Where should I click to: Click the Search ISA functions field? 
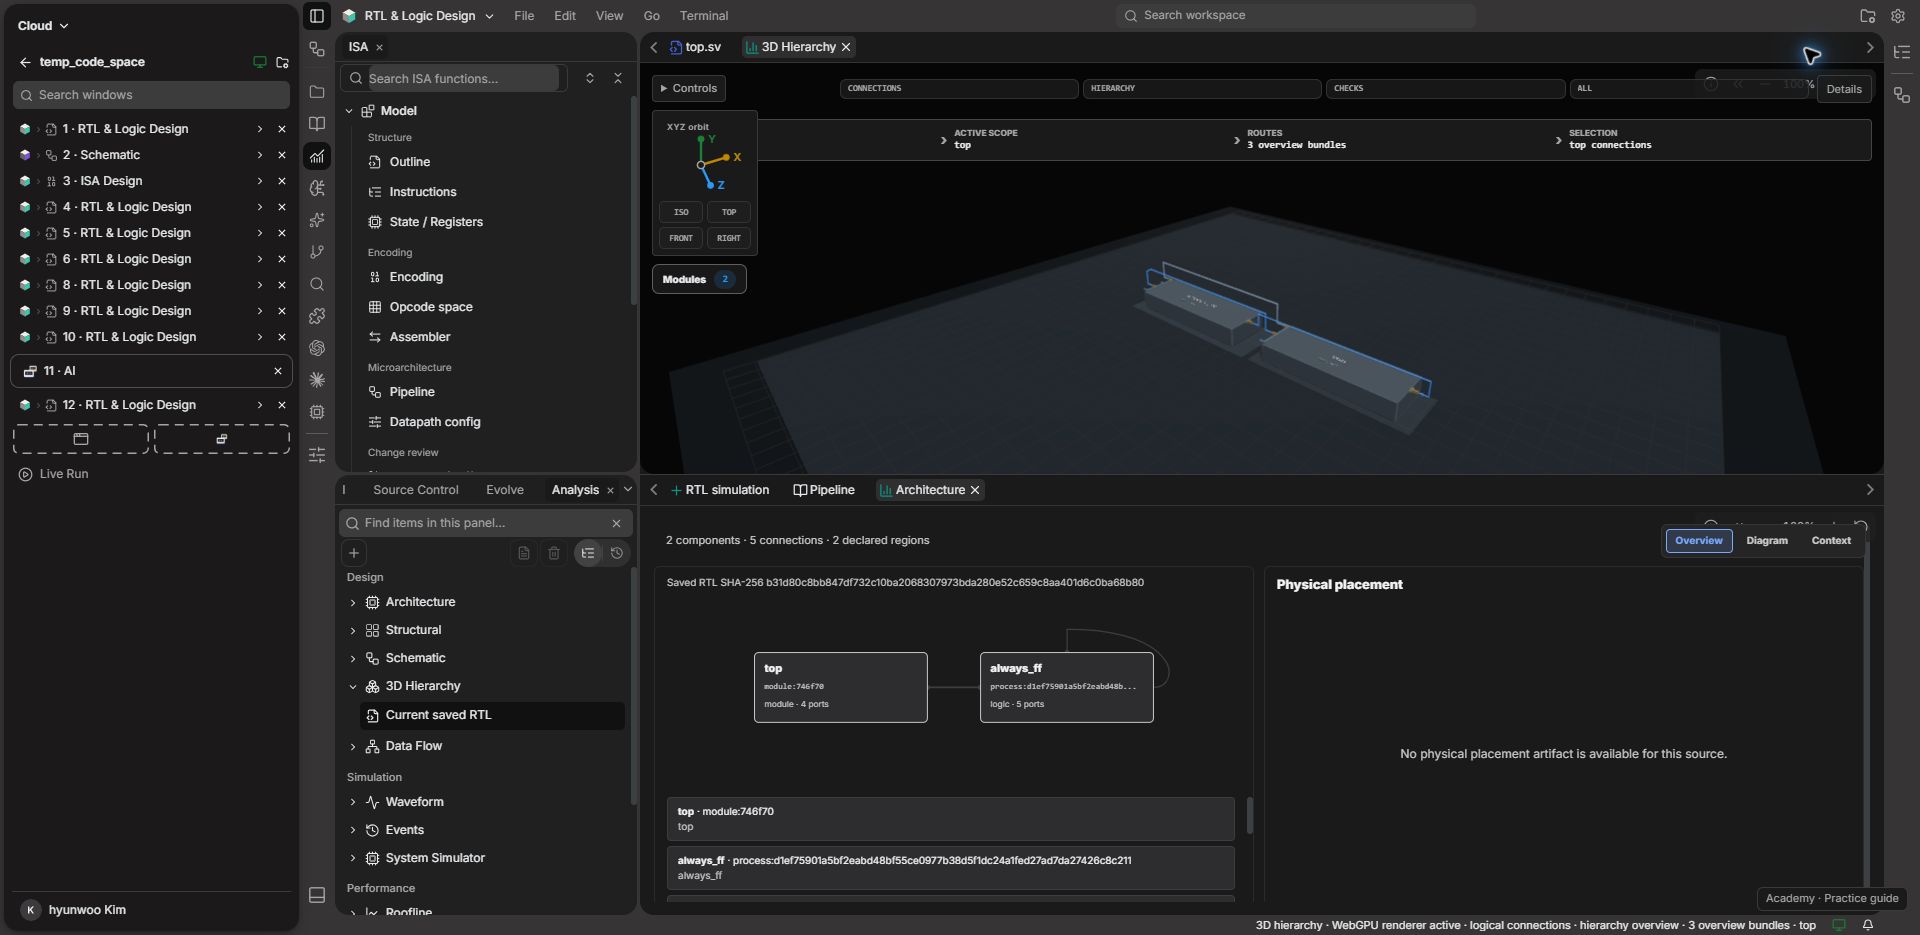(454, 78)
